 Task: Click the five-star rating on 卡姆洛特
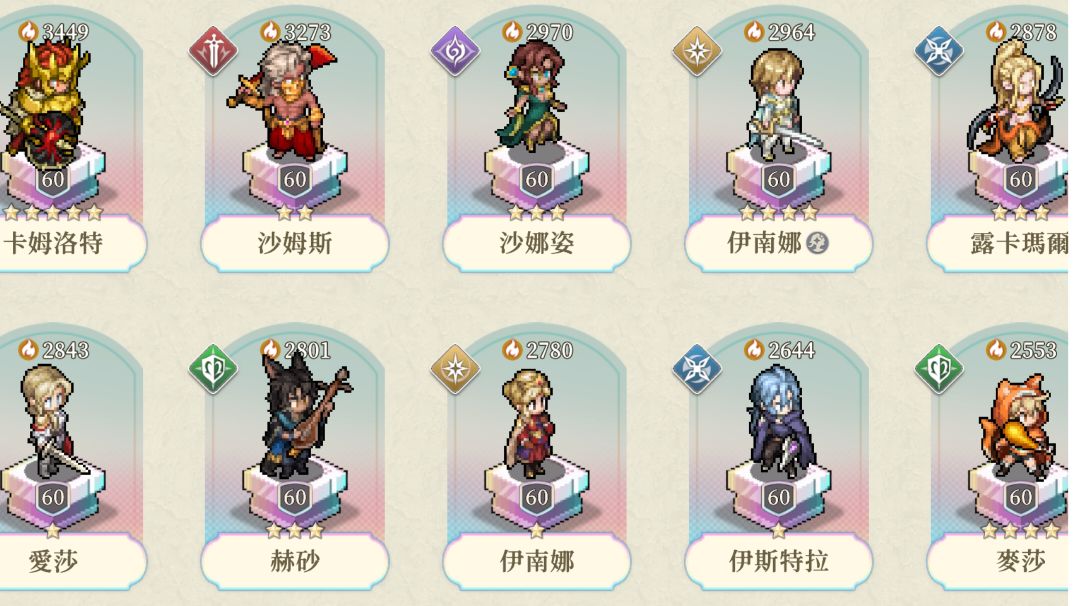pos(53,213)
